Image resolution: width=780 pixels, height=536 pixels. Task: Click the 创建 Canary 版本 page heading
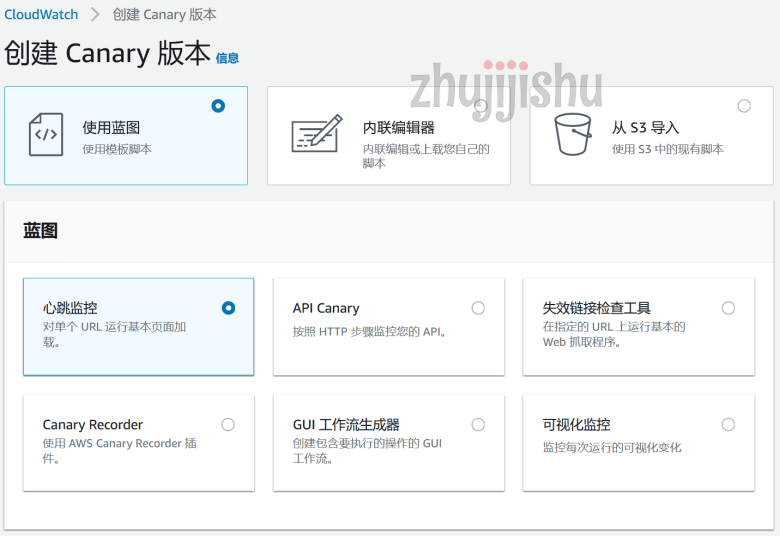107,53
